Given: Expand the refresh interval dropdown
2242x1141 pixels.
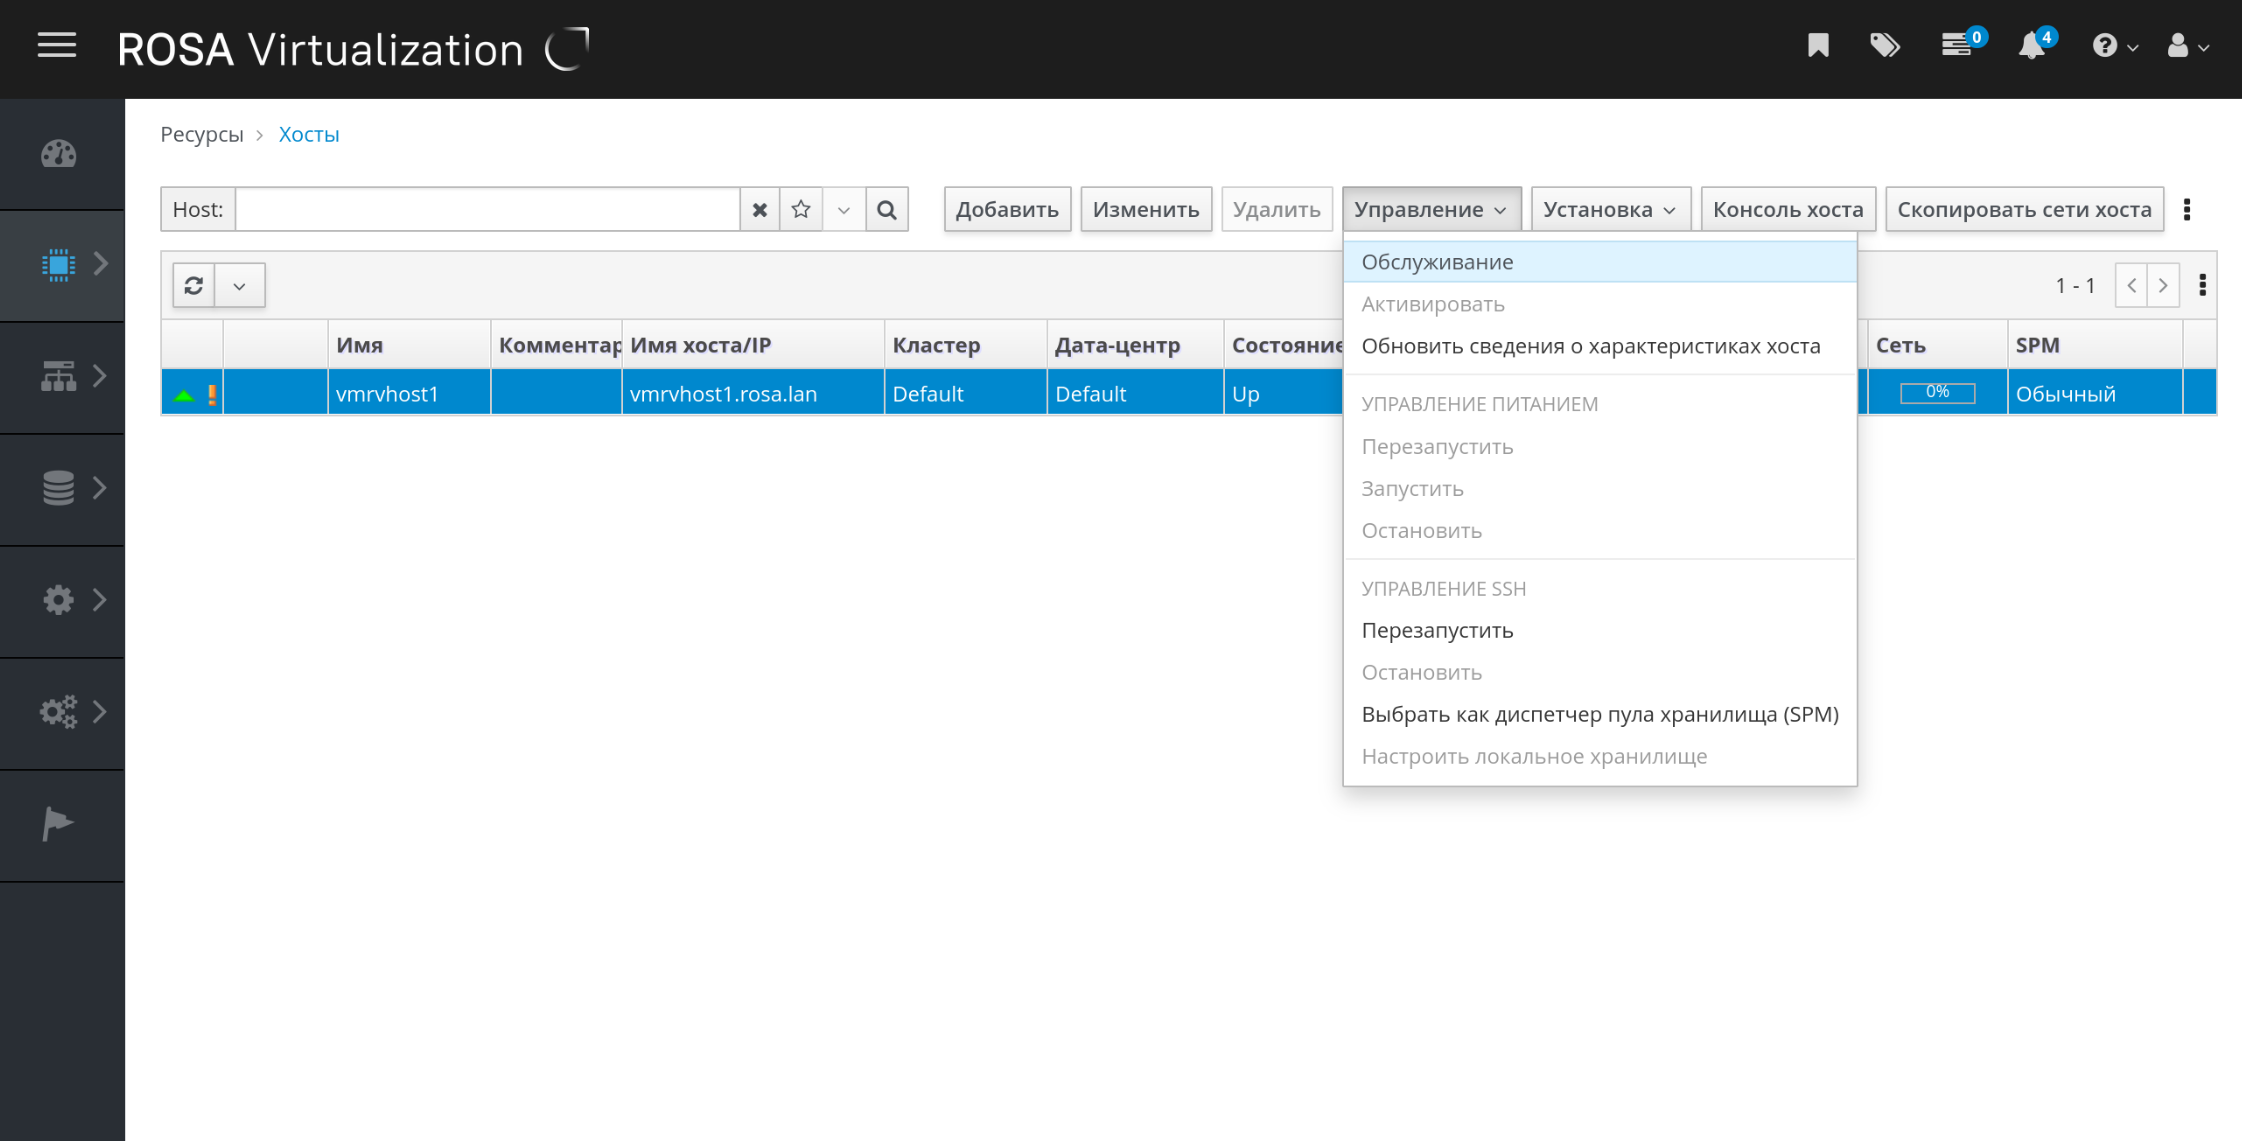Looking at the screenshot, I should [240, 286].
